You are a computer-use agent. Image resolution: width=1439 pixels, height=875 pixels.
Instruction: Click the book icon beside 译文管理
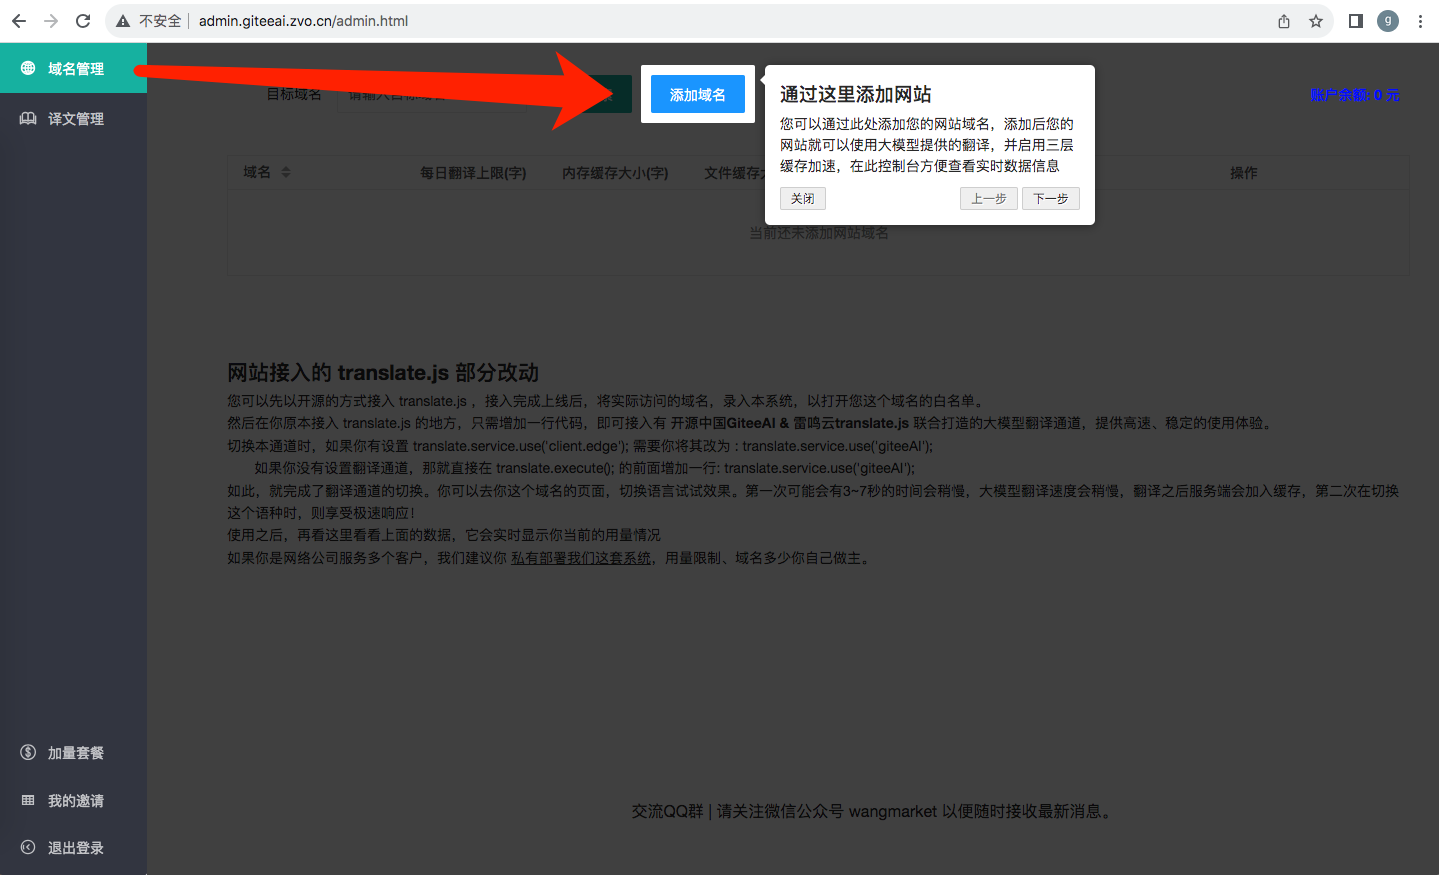coord(28,118)
